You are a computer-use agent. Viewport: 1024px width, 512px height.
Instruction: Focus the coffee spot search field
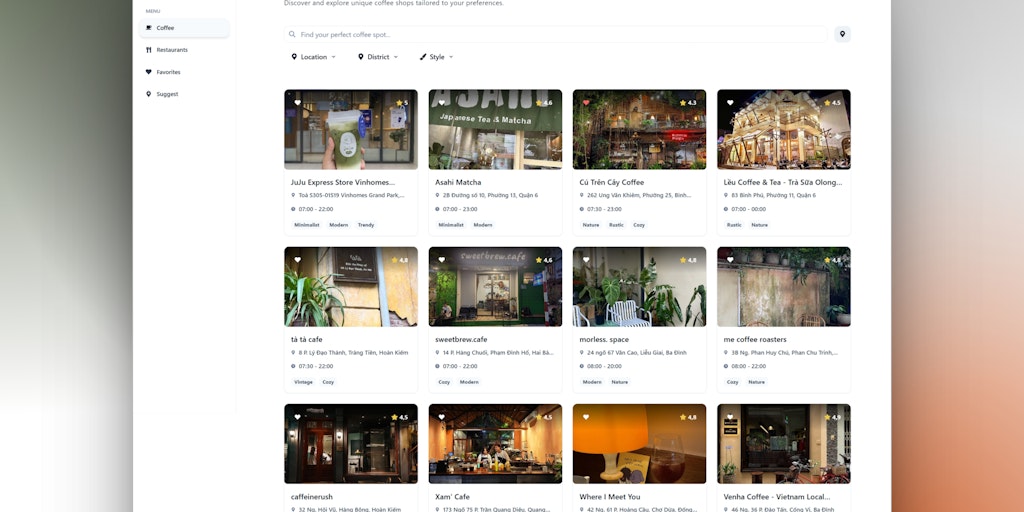click(556, 35)
